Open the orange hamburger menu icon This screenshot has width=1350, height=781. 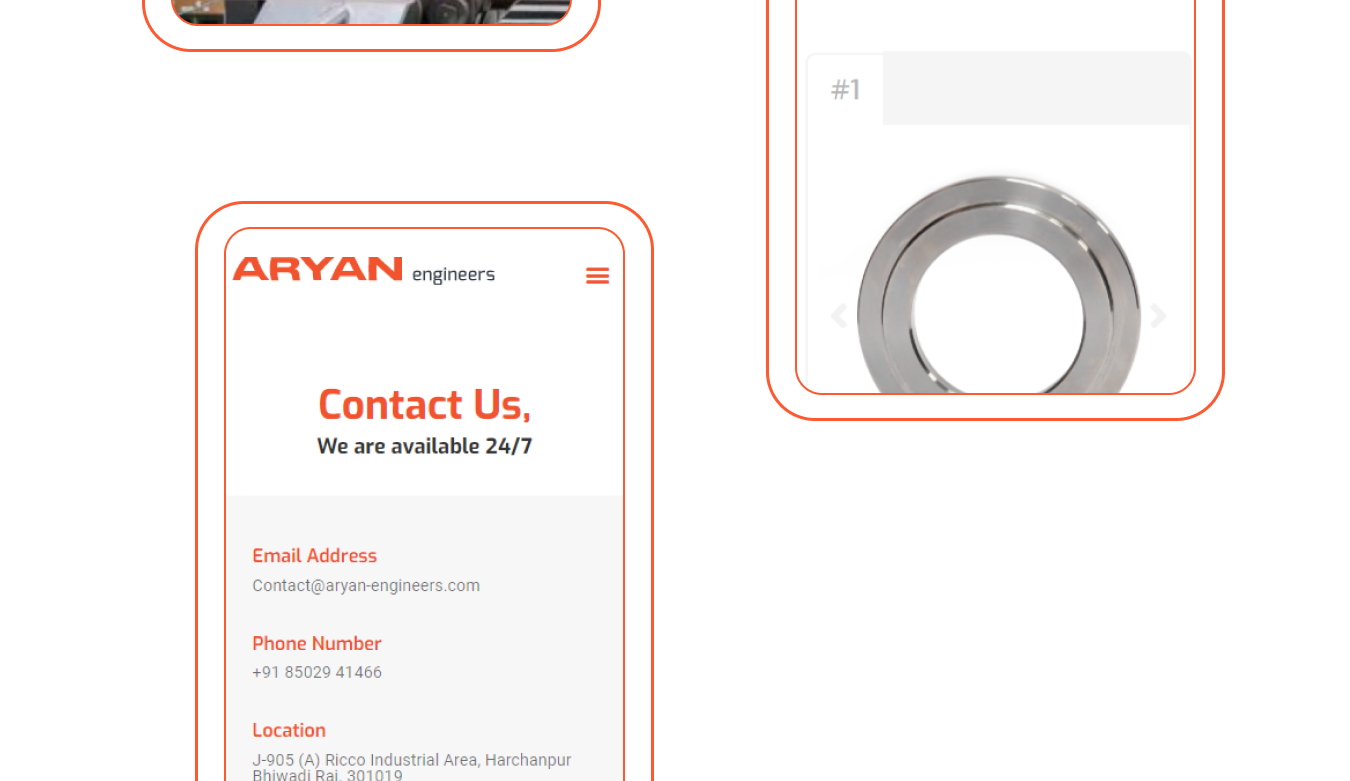tap(598, 276)
